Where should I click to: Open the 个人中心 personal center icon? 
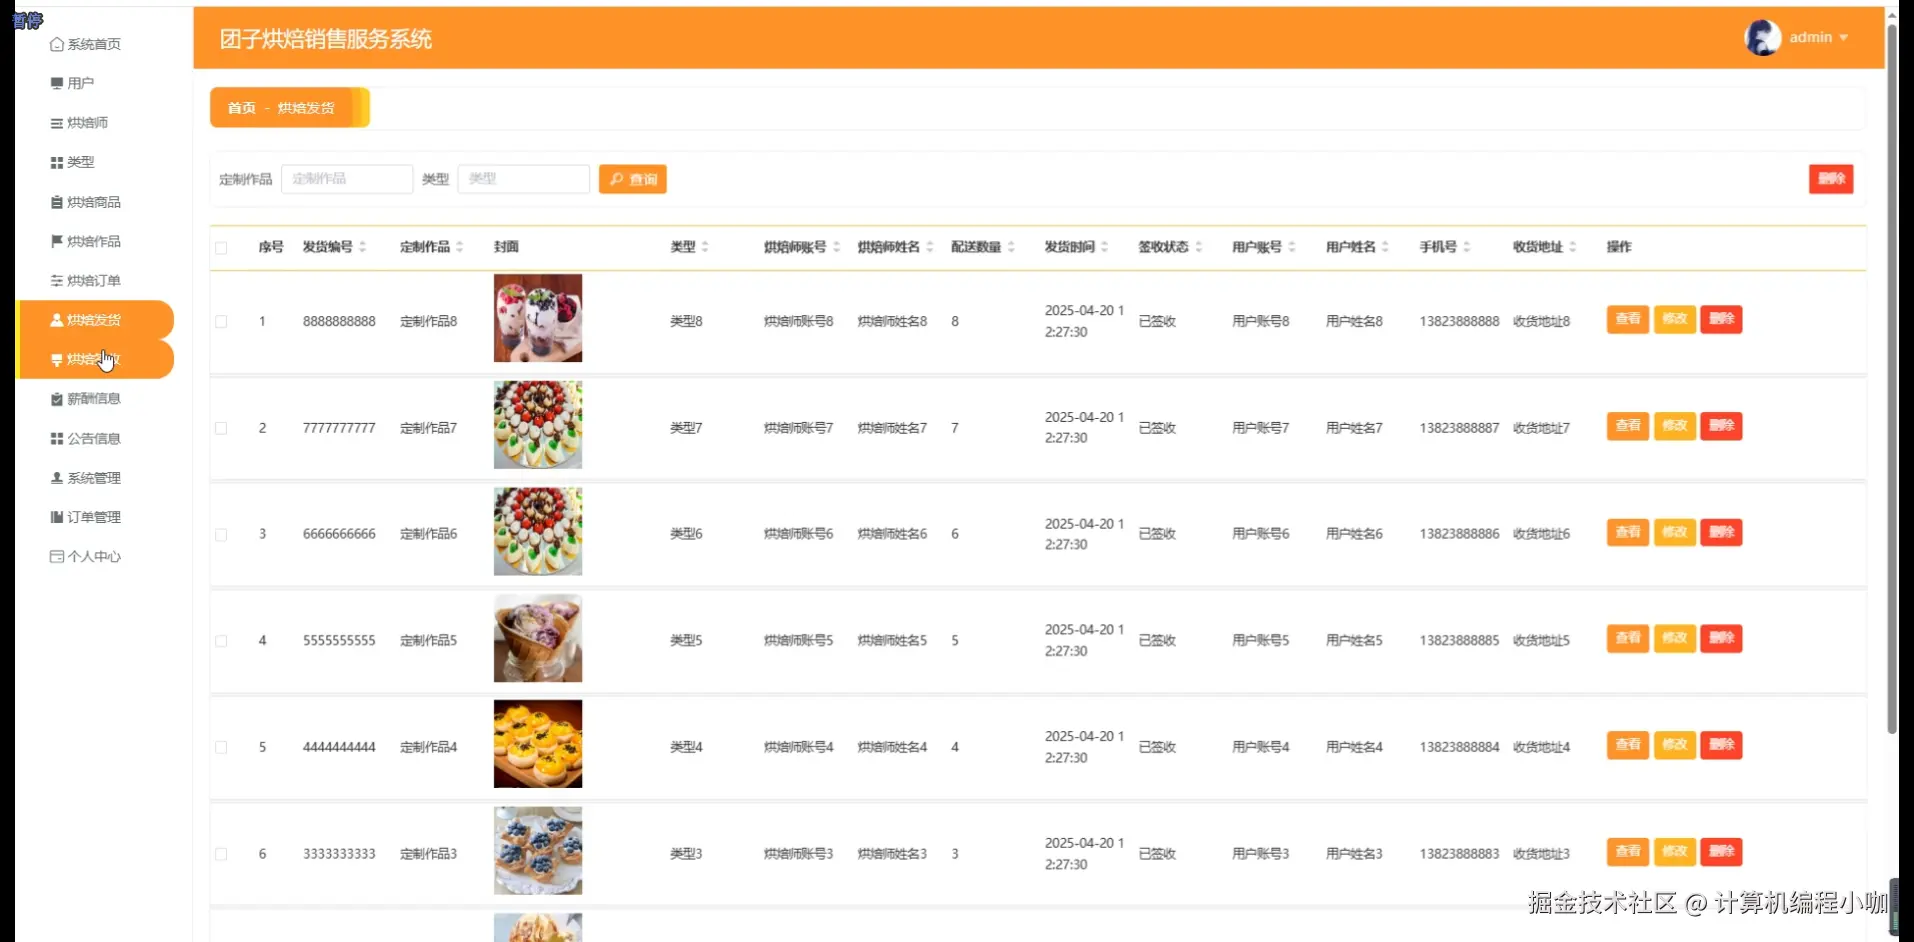(x=56, y=556)
